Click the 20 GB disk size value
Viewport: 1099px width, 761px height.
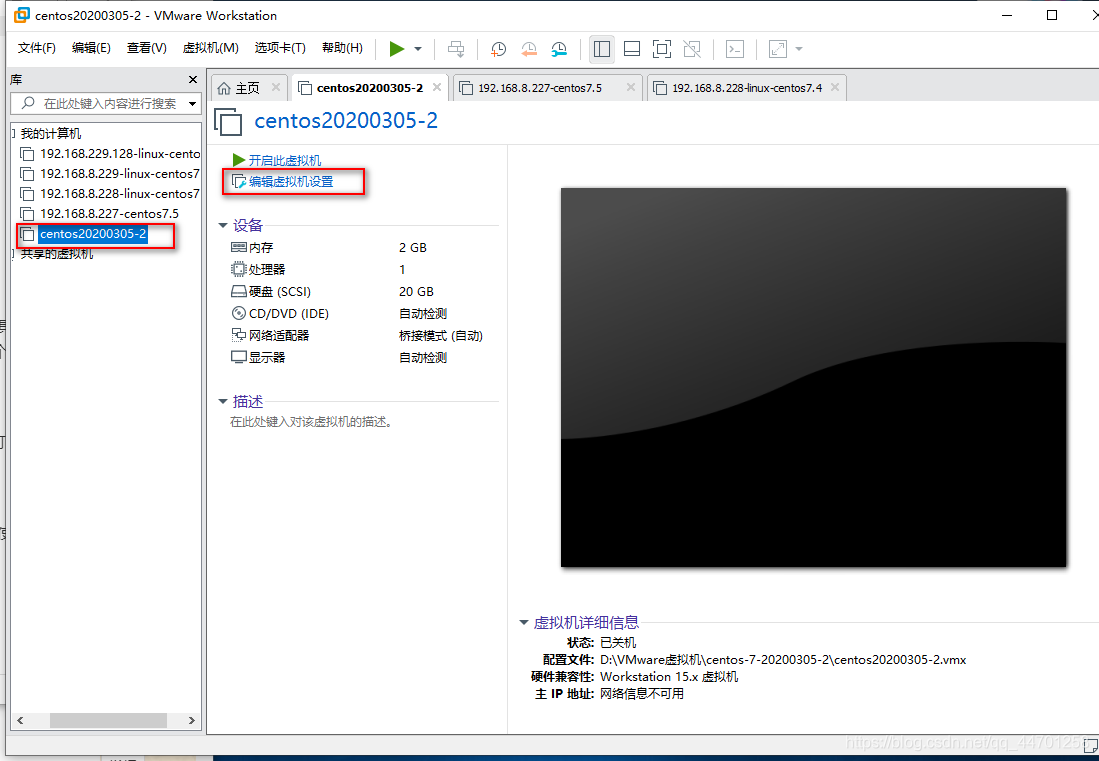coord(416,292)
